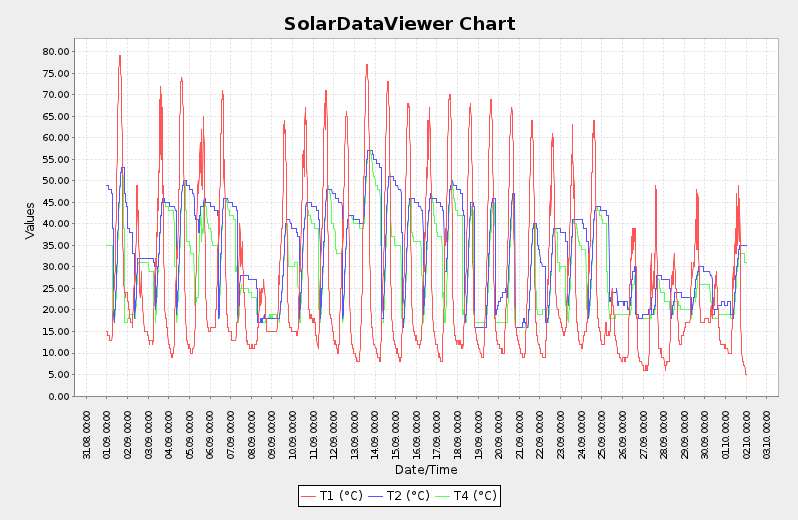The height and width of the screenshot is (520, 798).
Task: Click the 25.00 y-axis tick label
Action: (56, 288)
